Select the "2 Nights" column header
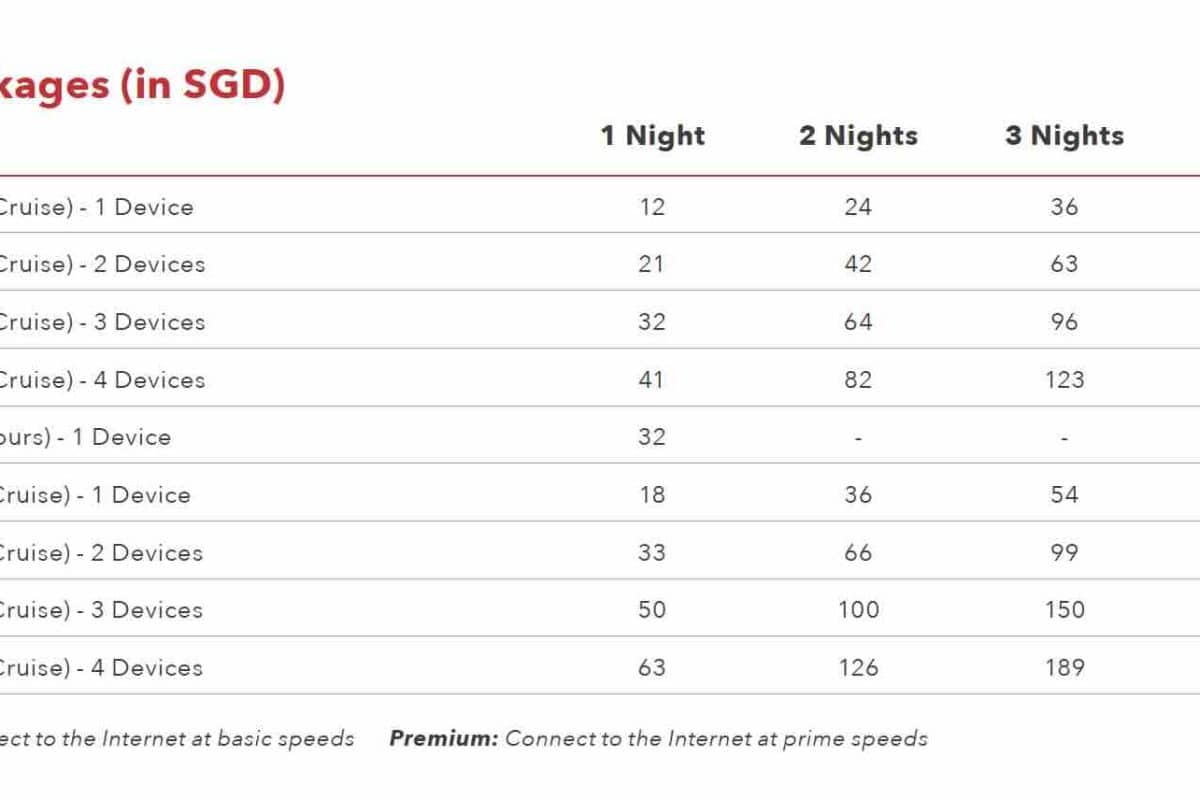This screenshot has width=1200, height=800. coord(858,136)
